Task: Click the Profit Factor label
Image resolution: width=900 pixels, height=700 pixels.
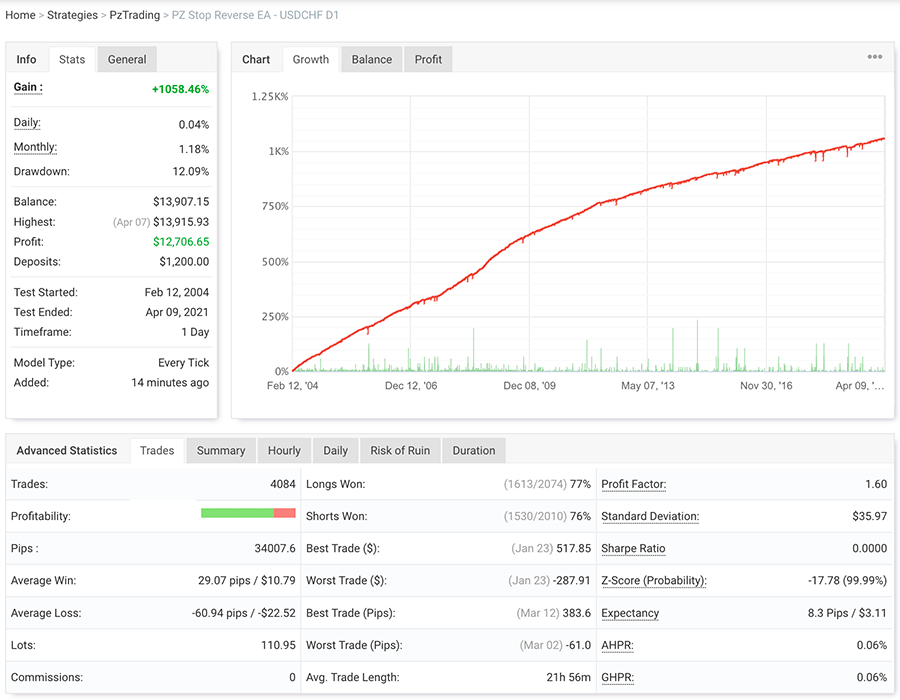Action: pyautogui.click(x=634, y=484)
